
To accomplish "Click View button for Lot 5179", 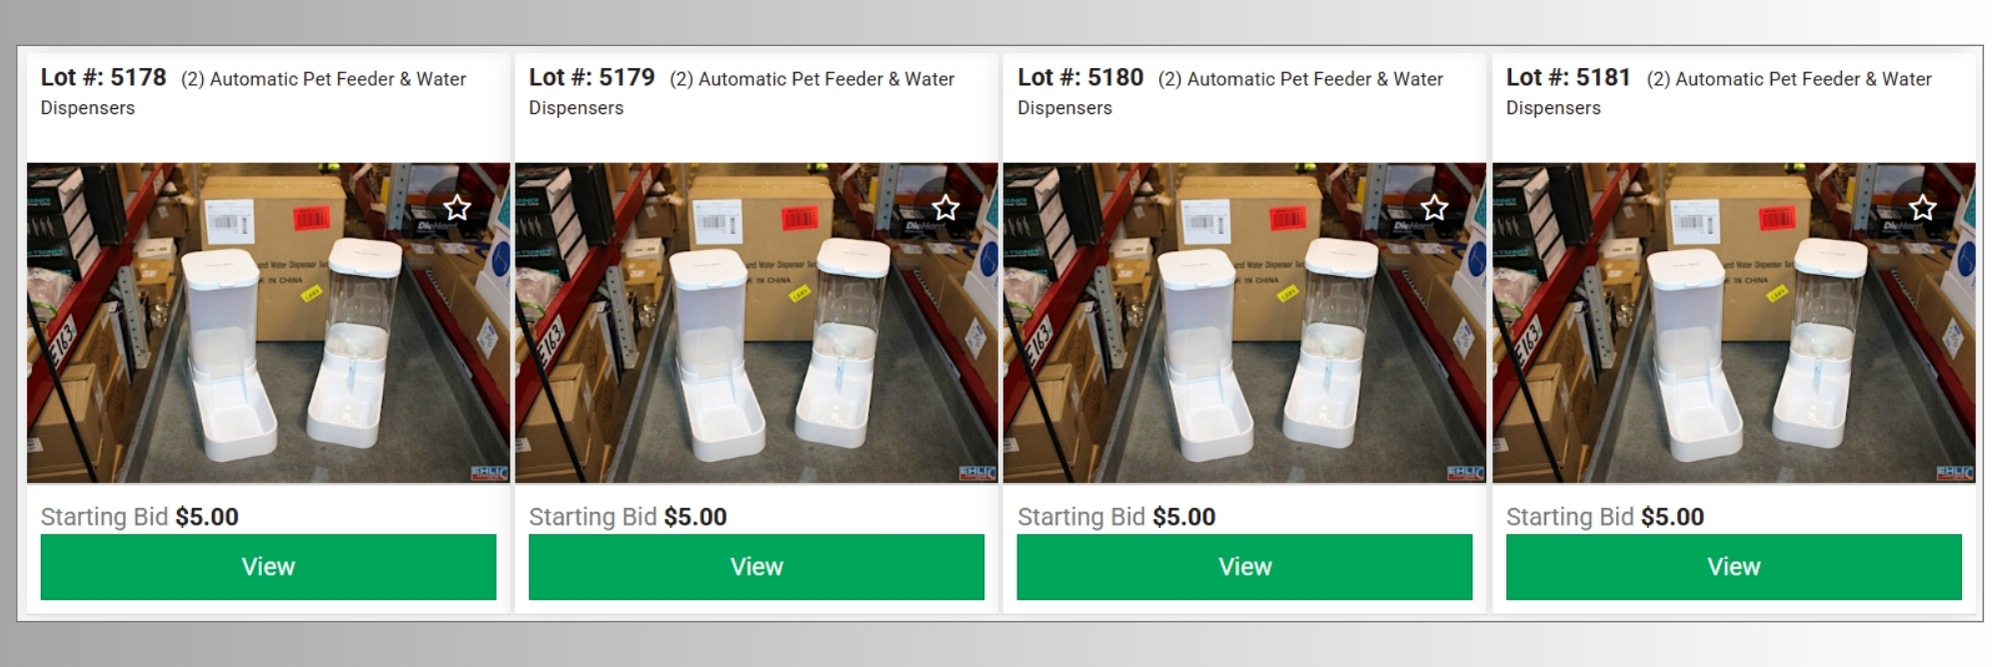I will tap(756, 567).
